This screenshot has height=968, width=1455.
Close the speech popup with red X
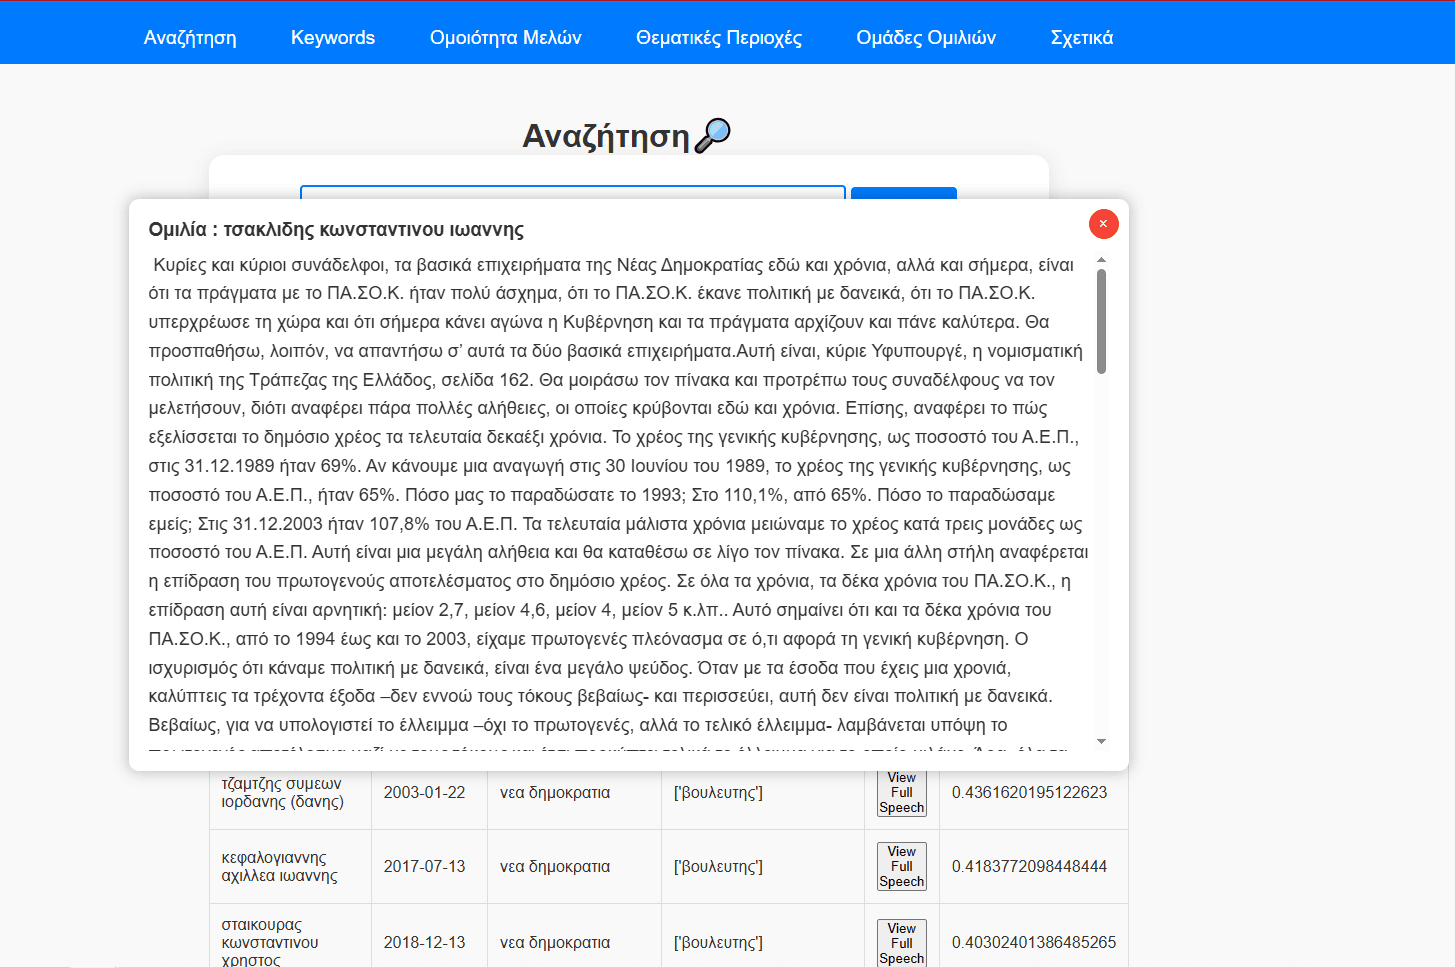point(1103,224)
